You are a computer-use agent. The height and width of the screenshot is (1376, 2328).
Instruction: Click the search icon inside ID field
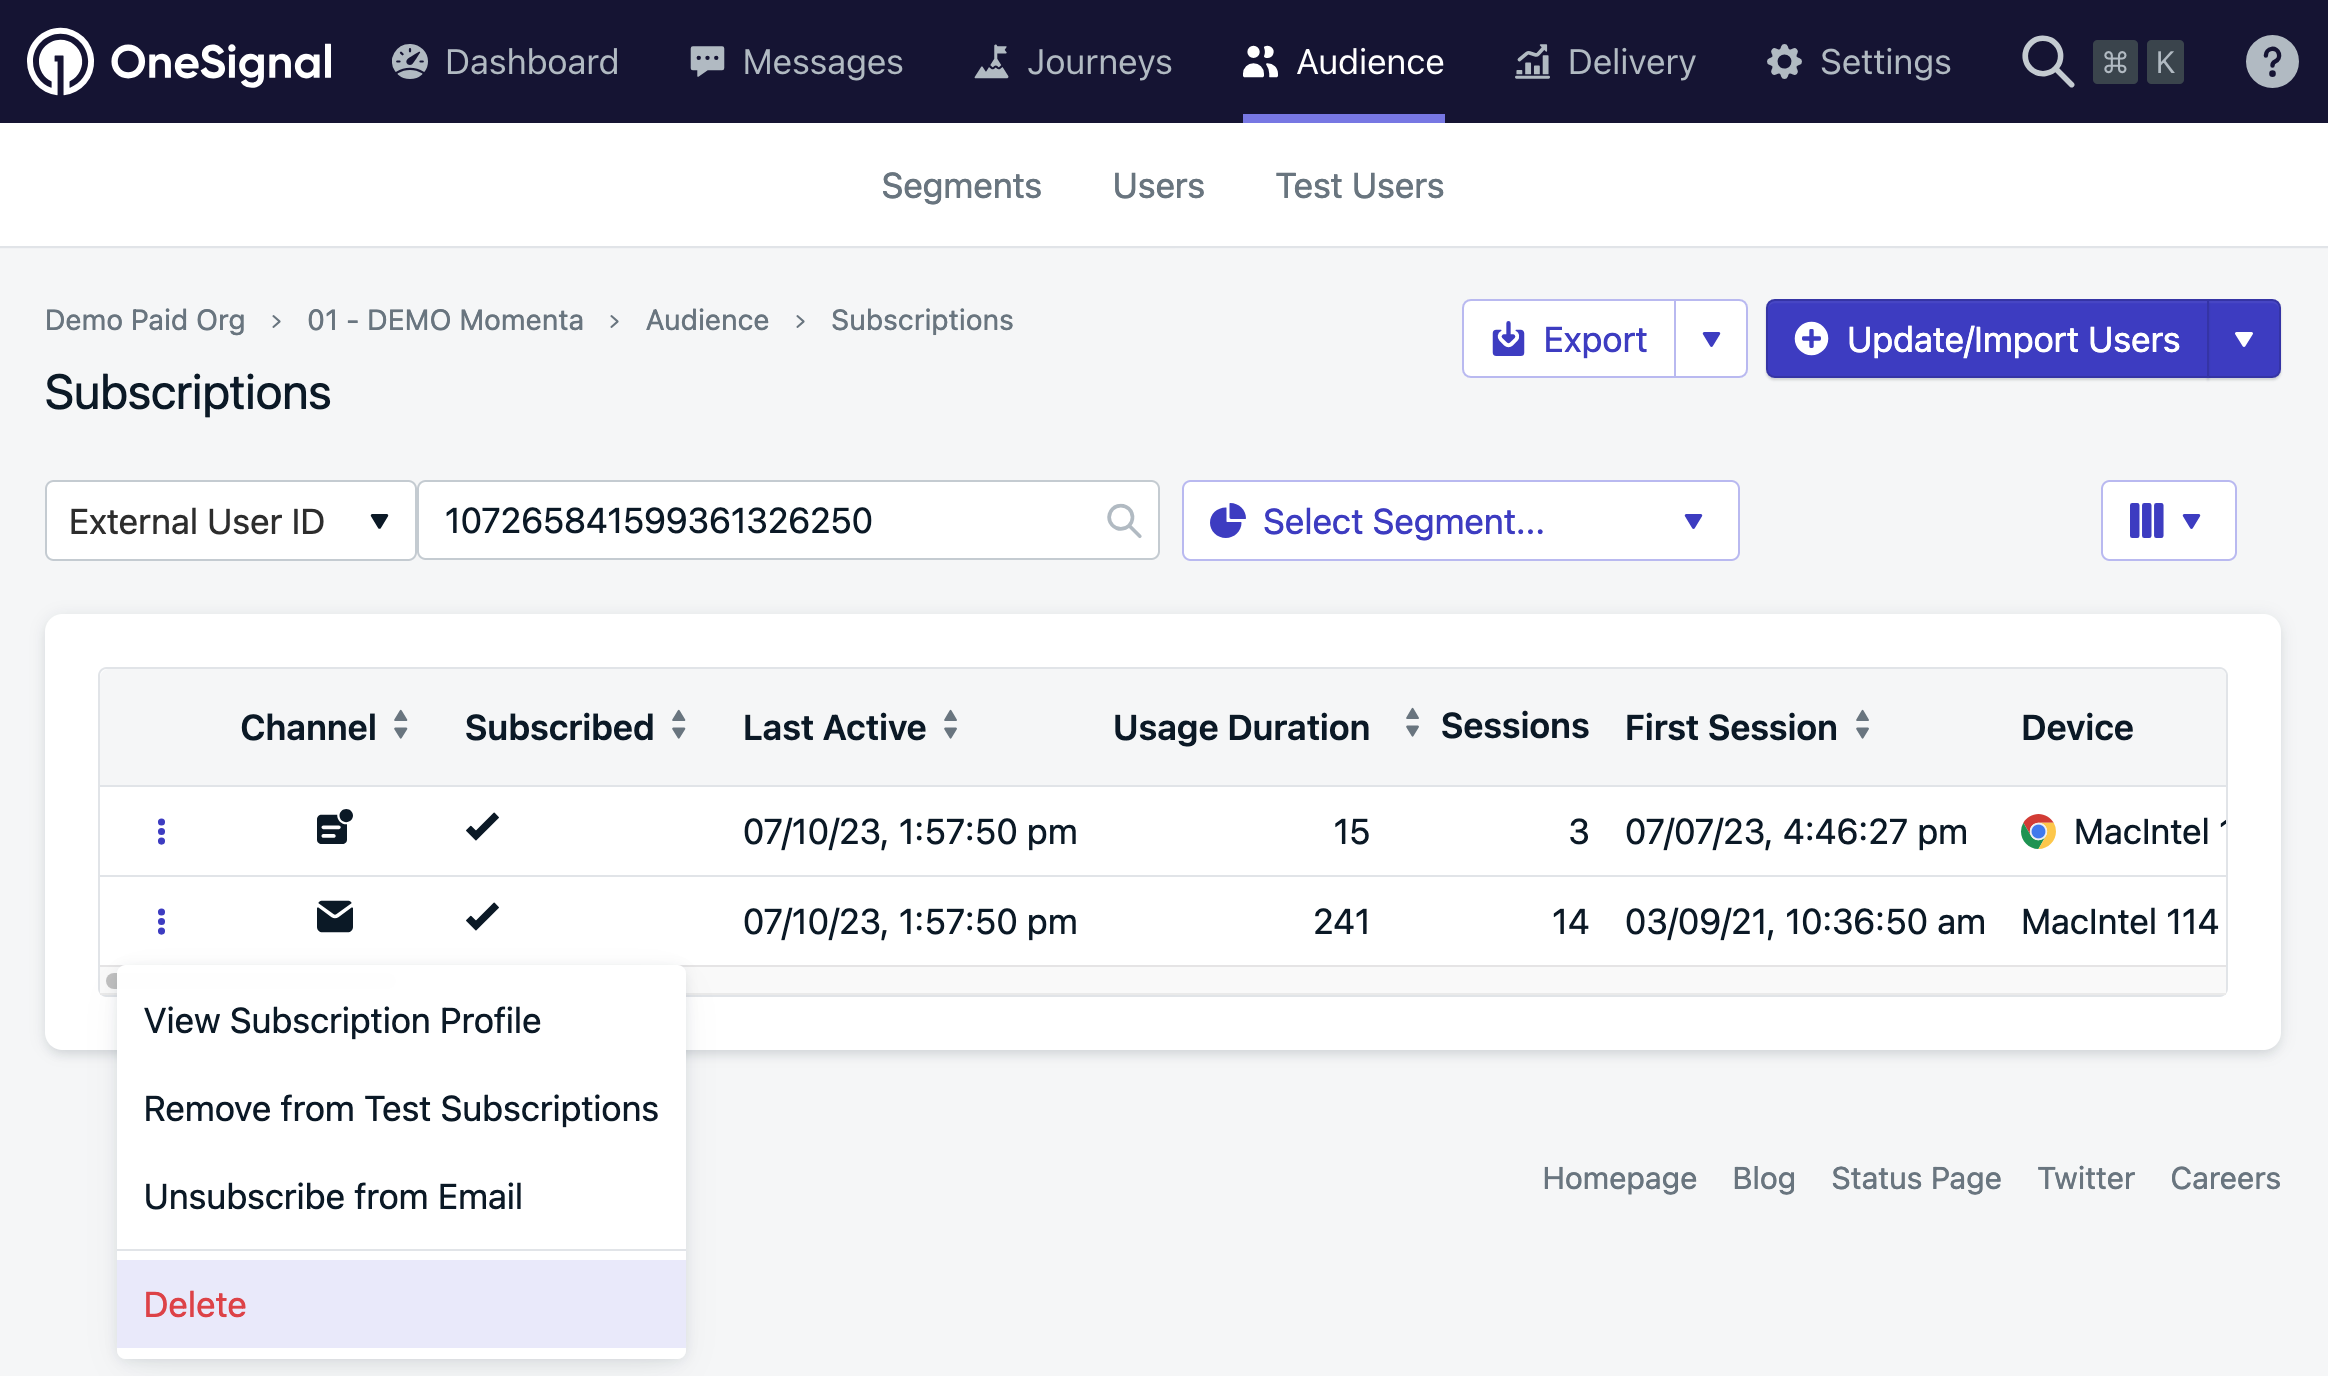tap(1124, 521)
